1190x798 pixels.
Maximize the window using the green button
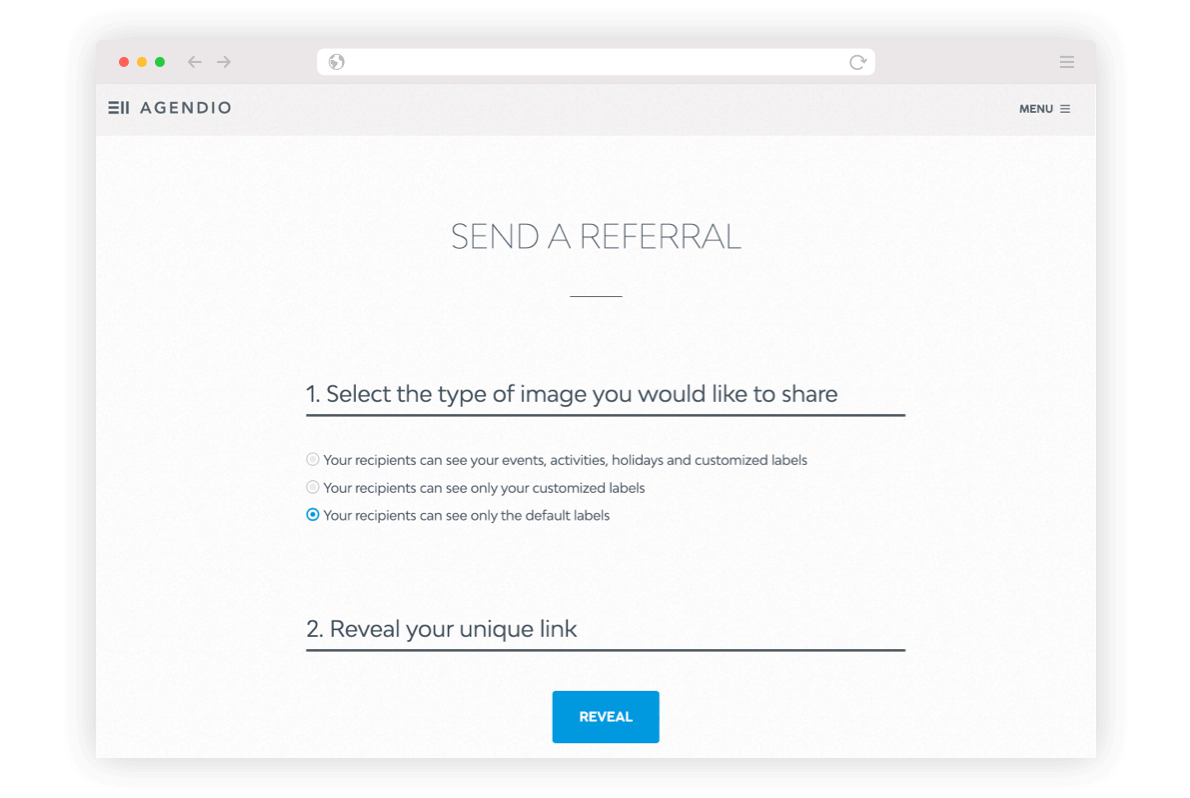pos(160,62)
